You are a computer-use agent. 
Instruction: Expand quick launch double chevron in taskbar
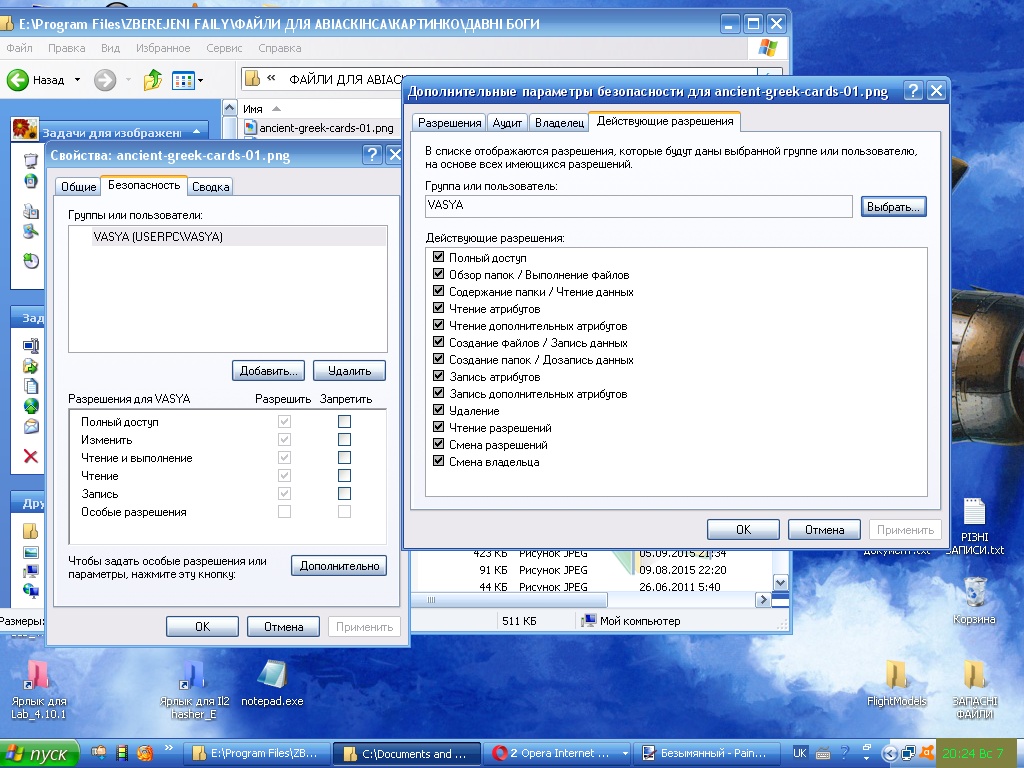168,748
